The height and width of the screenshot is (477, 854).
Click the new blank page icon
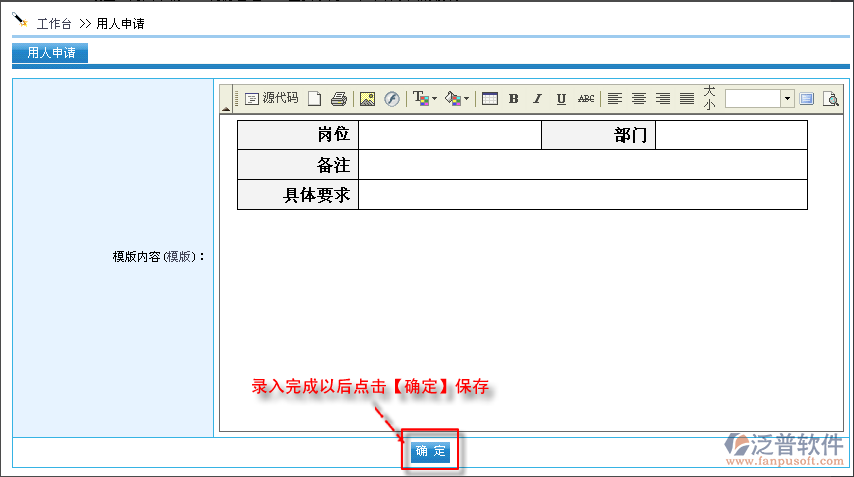(314, 99)
